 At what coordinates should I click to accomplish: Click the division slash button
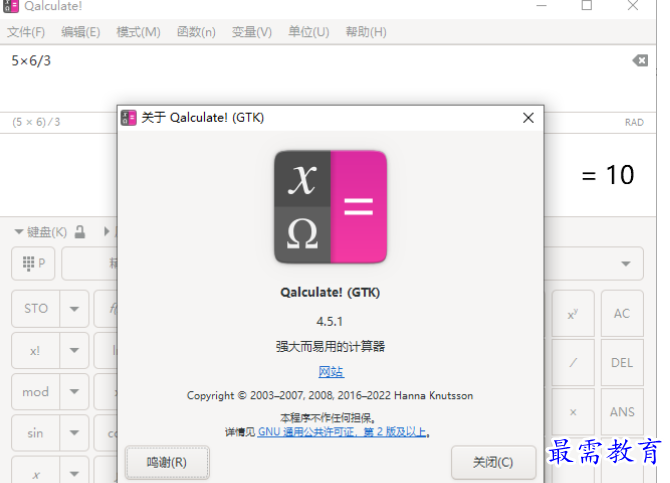point(573,363)
